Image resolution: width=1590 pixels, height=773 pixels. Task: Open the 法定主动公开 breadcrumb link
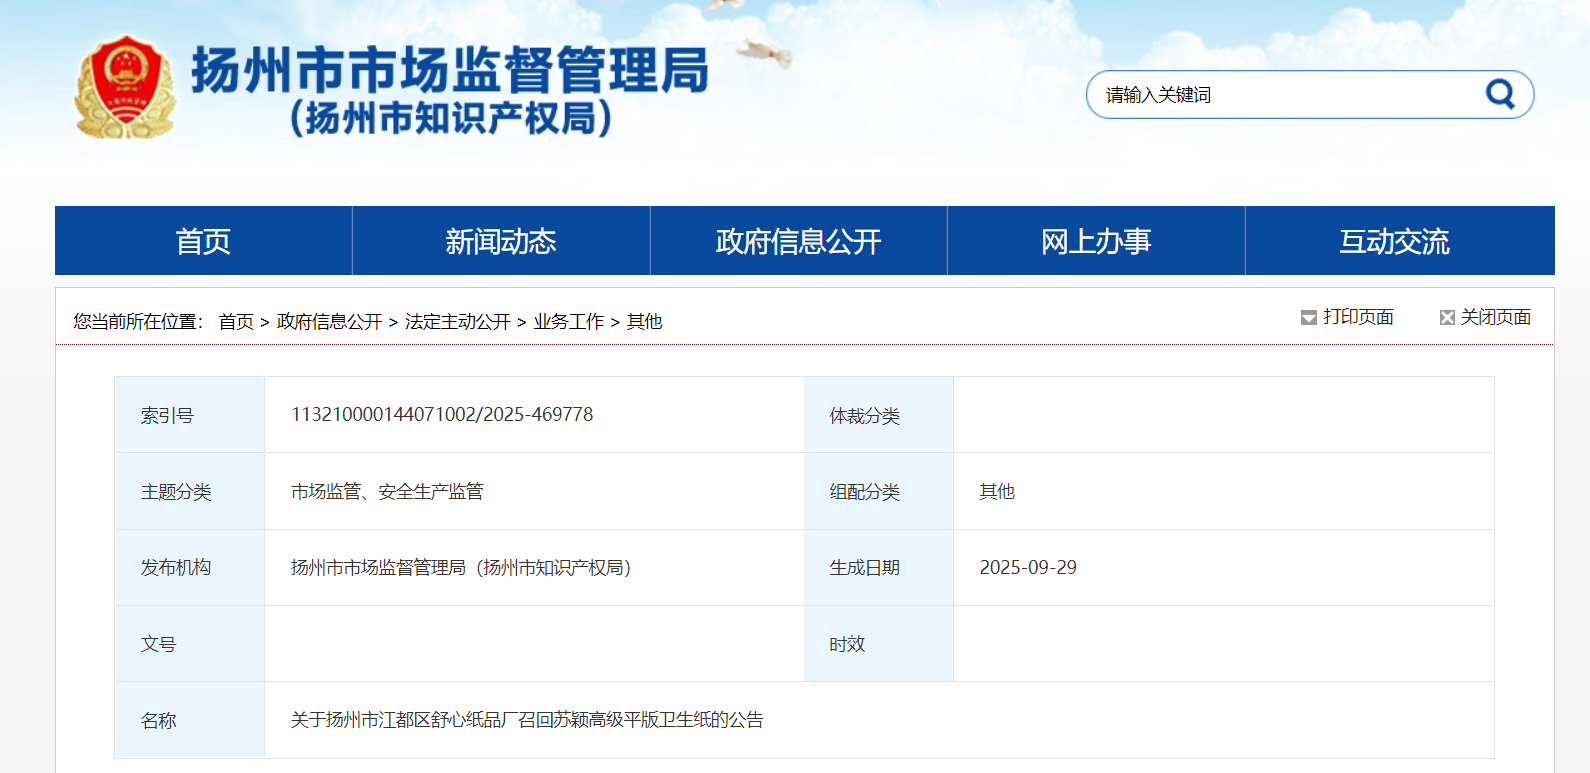click(457, 322)
